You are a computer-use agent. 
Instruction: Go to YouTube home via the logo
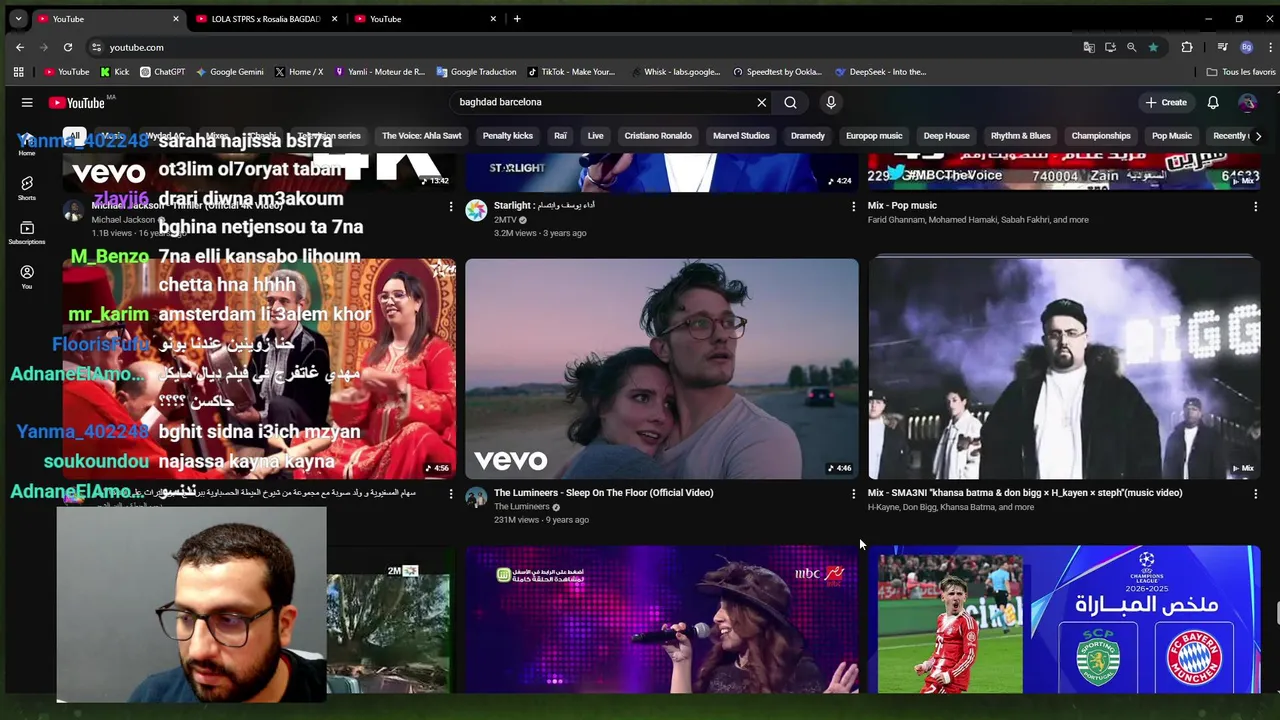77,102
